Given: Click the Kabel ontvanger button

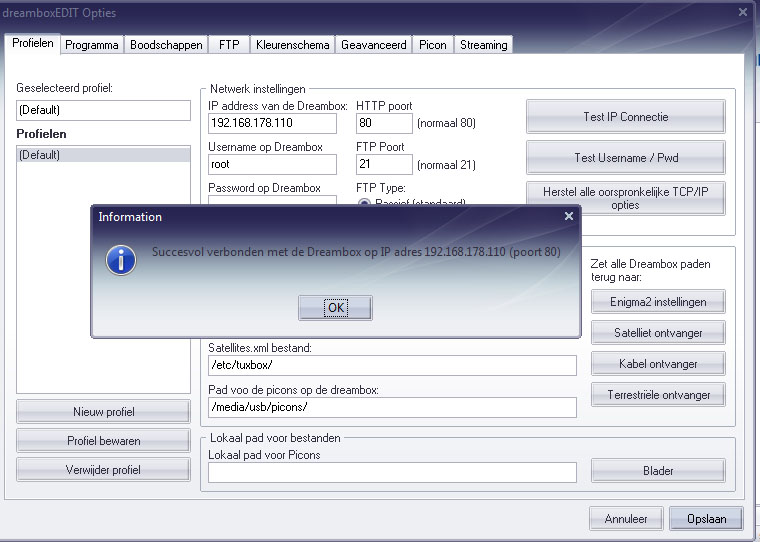Looking at the screenshot, I should (x=658, y=364).
